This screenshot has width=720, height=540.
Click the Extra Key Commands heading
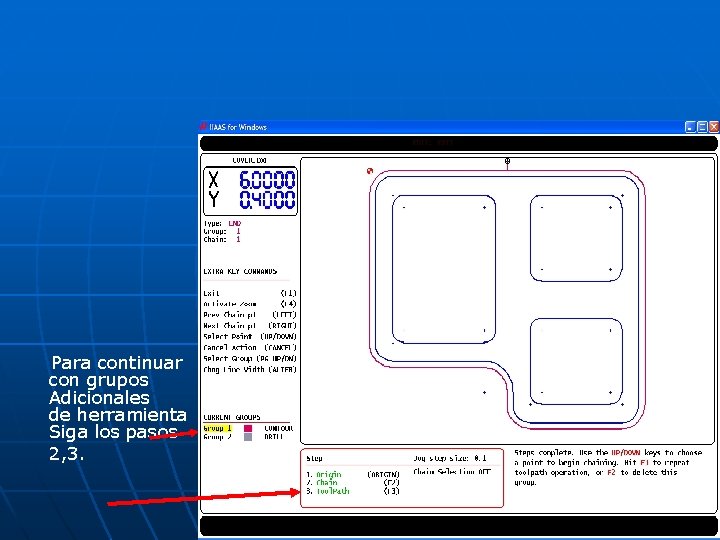pos(240,271)
